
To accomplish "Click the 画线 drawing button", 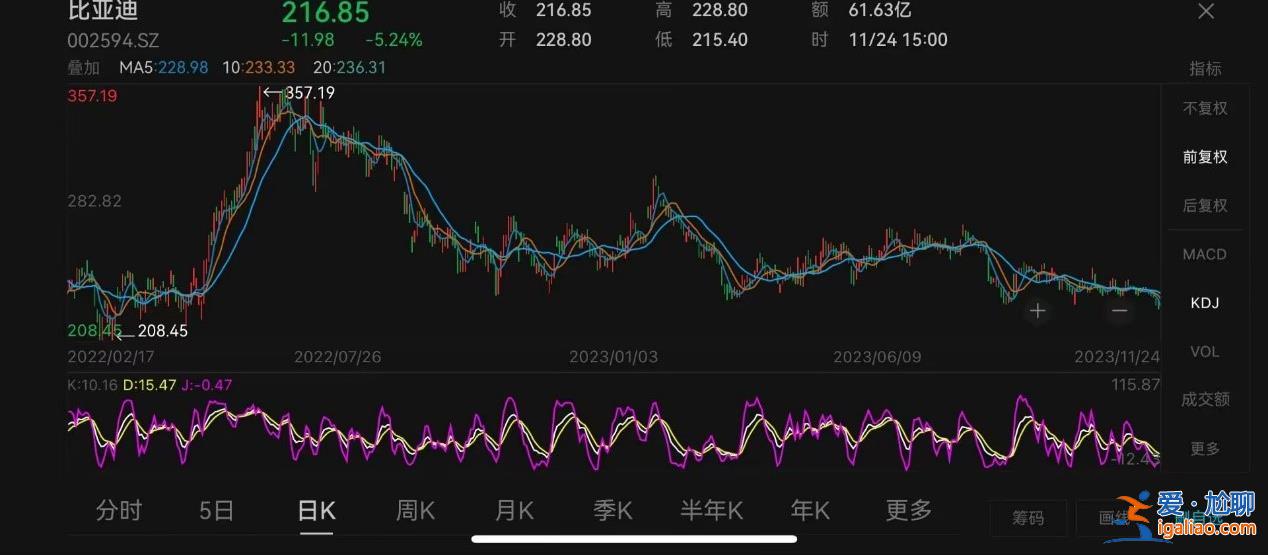I will pyautogui.click(x=1112, y=518).
